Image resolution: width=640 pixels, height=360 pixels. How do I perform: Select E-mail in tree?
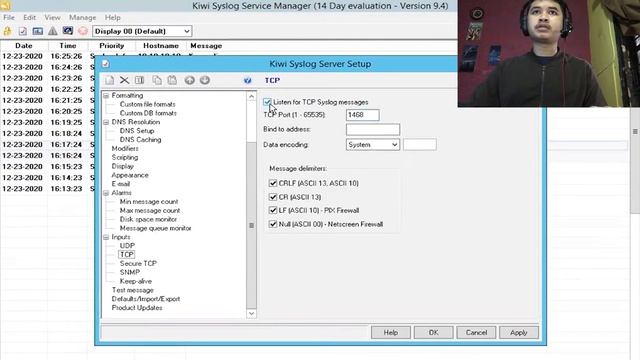[x=120, y=184]
